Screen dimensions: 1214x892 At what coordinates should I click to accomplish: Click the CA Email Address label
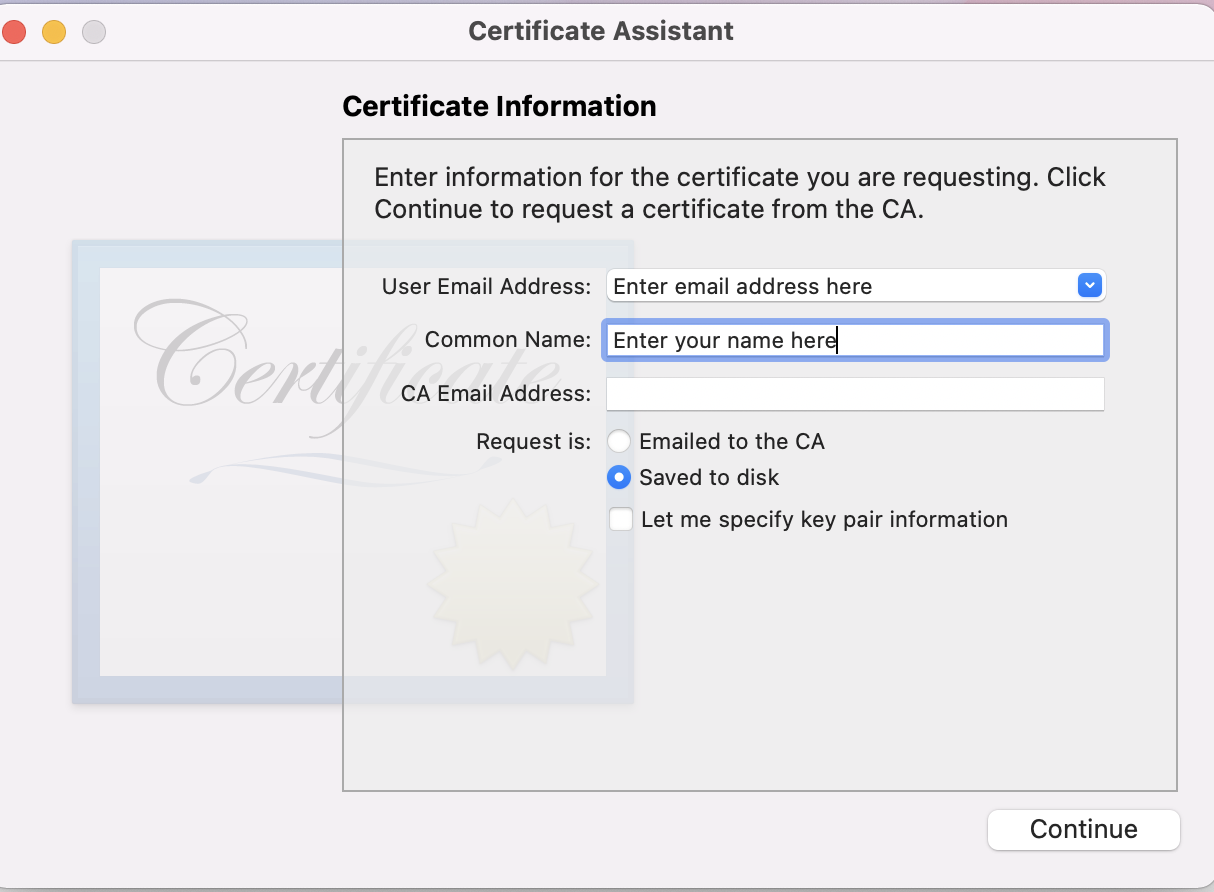pos(496,394)
